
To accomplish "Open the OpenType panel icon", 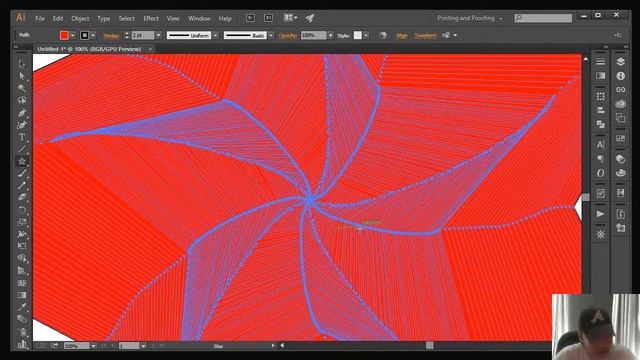I will 600,173.
